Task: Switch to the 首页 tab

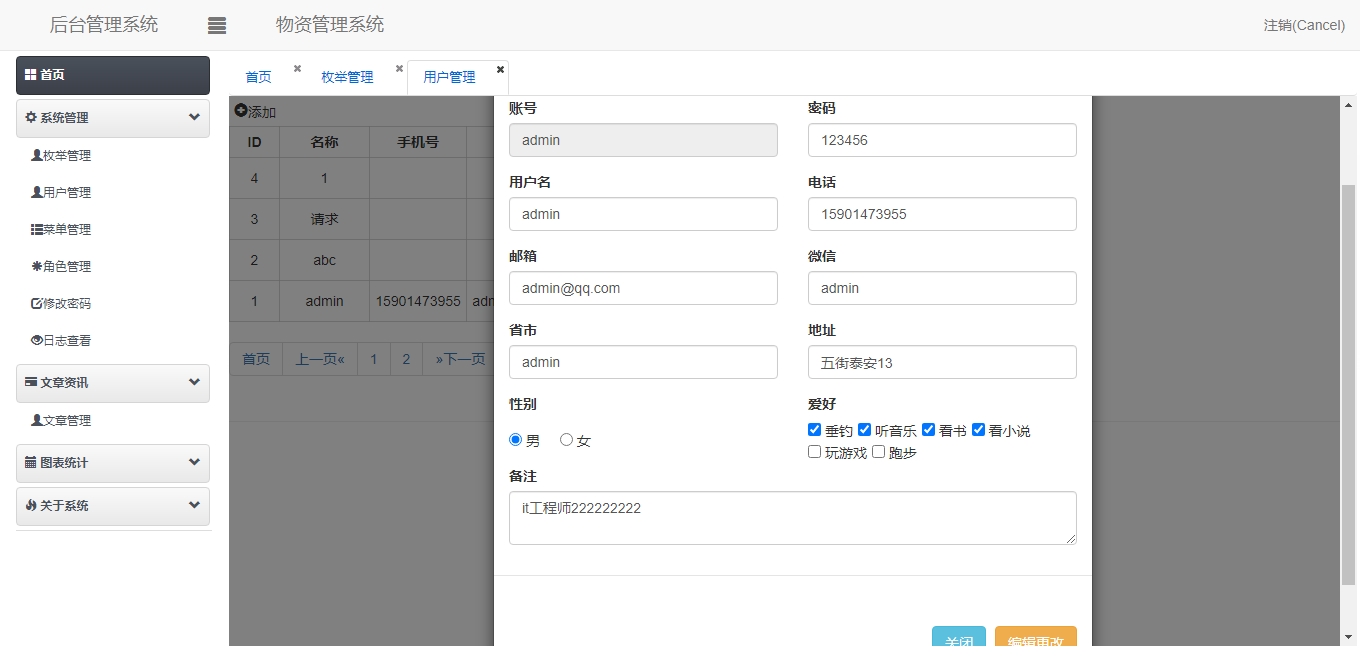Action: click(258, 77)
